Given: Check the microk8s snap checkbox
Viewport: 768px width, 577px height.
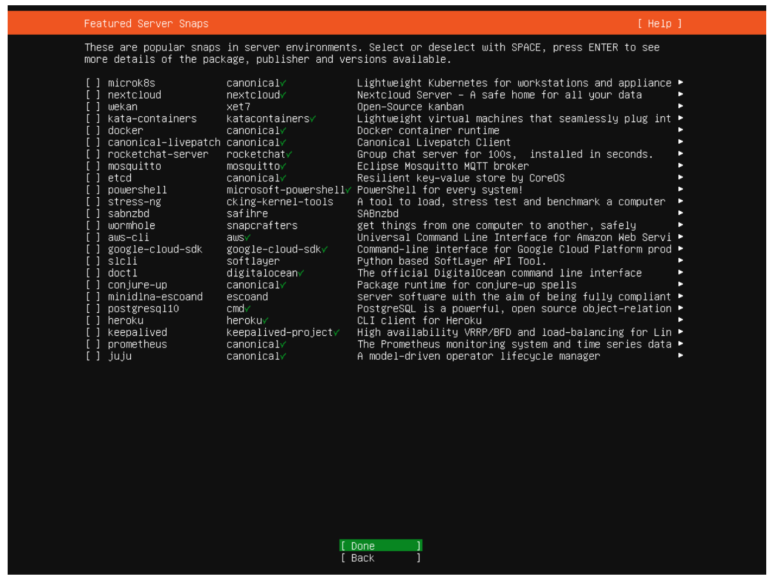Looking at the screenshot, I should (x=93, y=83).
